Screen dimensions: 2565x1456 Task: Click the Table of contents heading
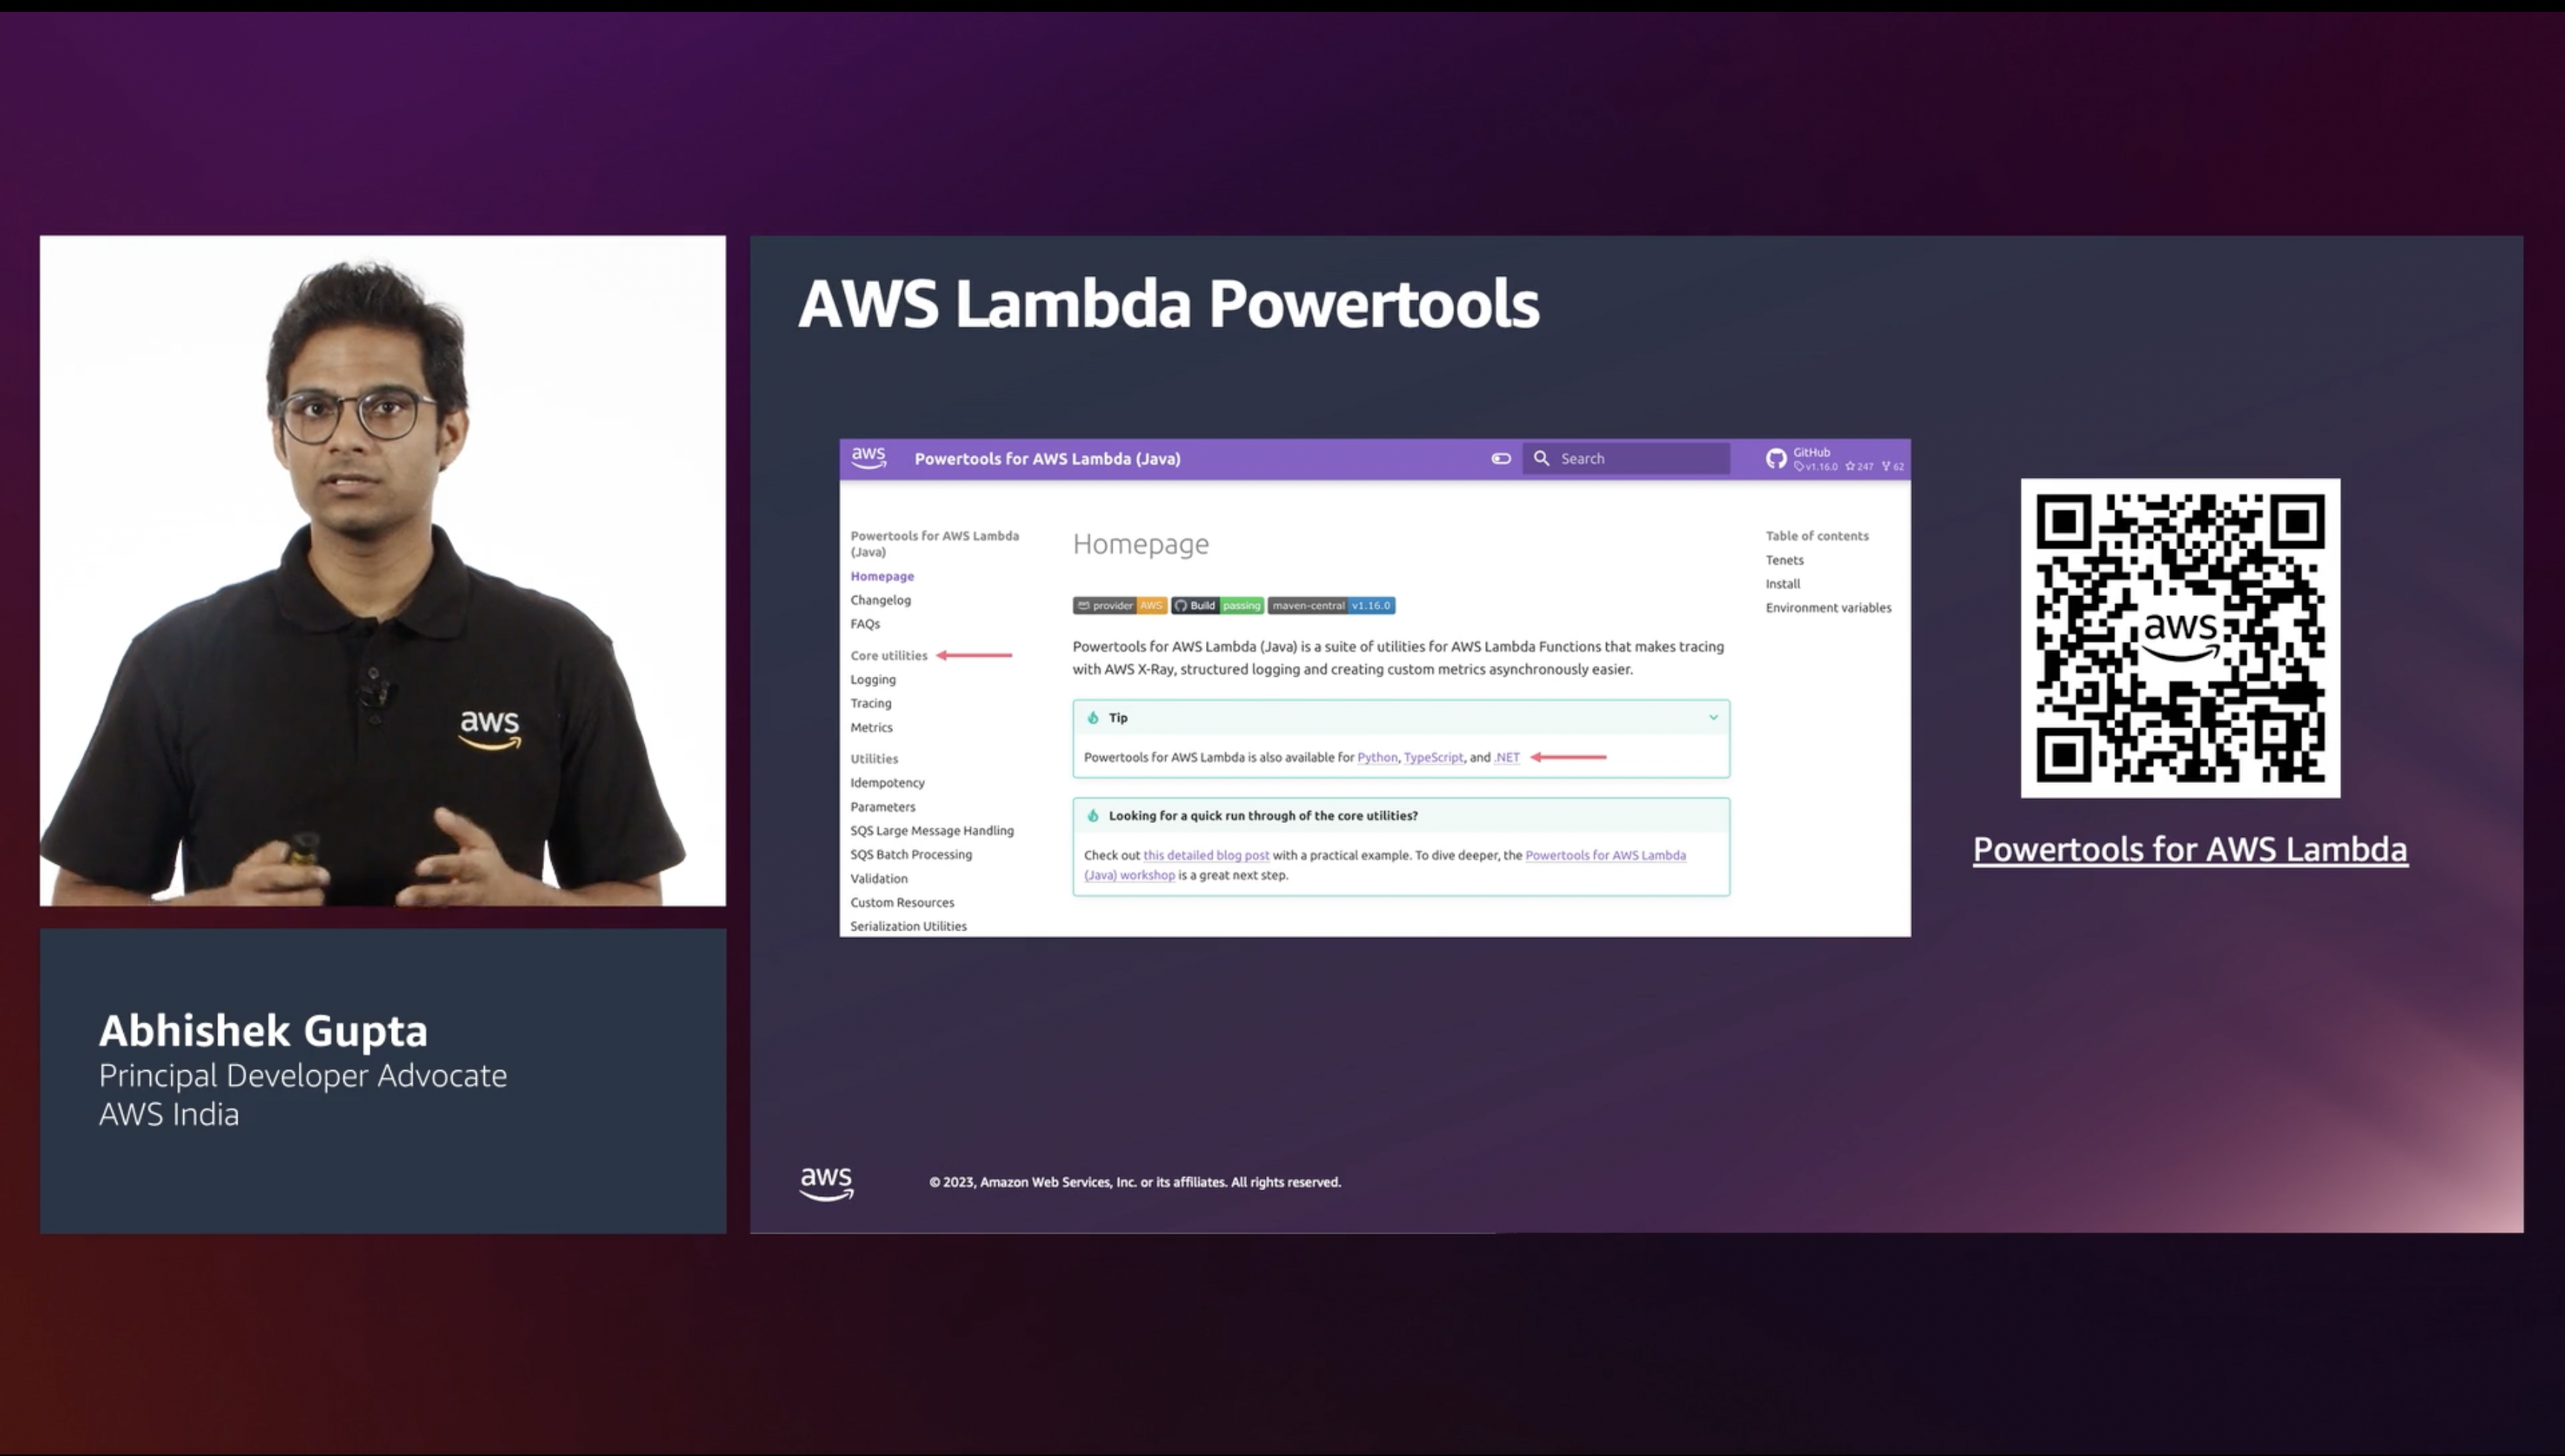[1816, 536]
